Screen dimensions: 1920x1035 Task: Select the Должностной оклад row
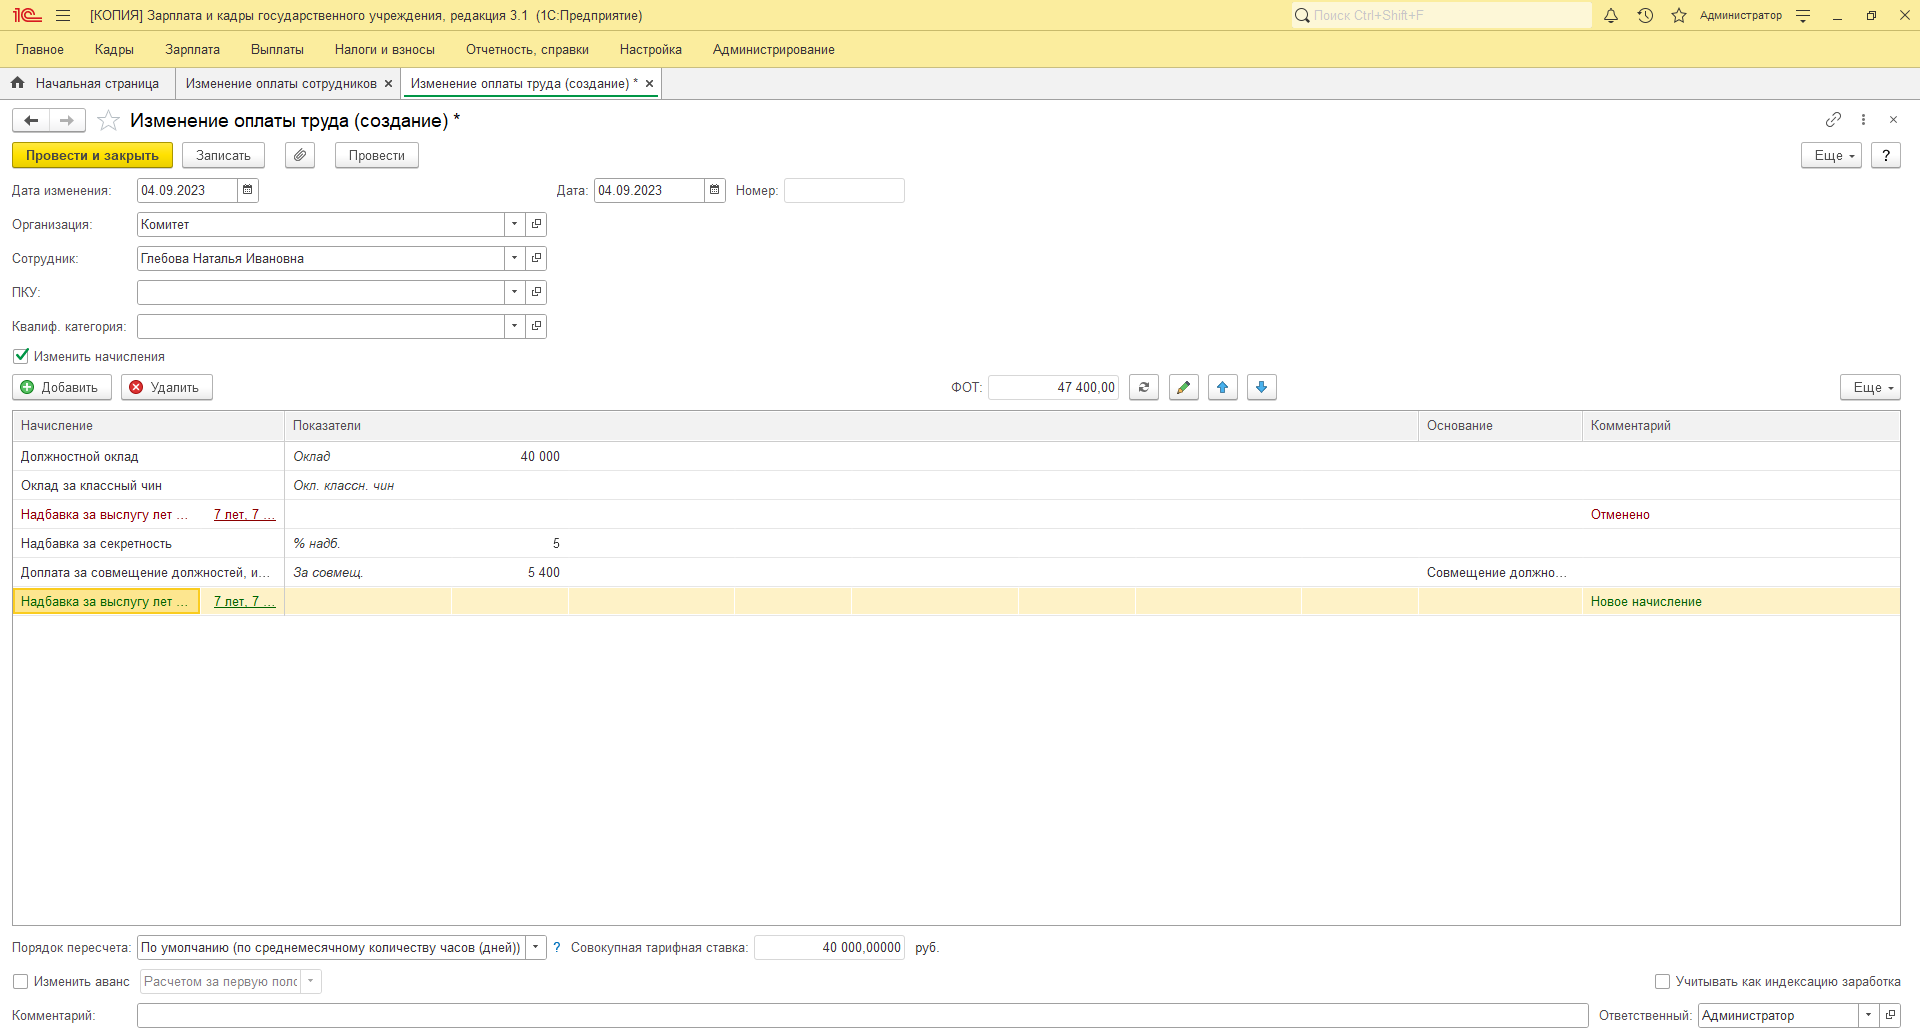pyautogui.click(x=956, y=457)
